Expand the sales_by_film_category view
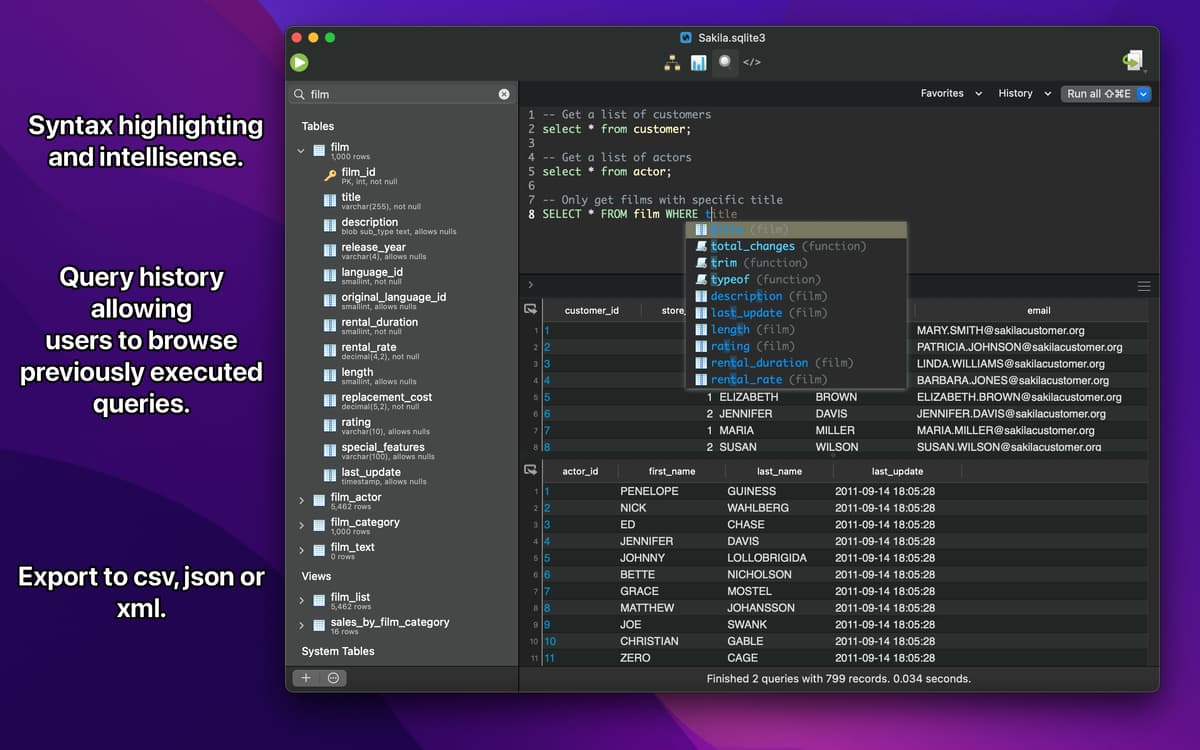The width and height of the screenshot is (1200, 750). coord(301,626)
